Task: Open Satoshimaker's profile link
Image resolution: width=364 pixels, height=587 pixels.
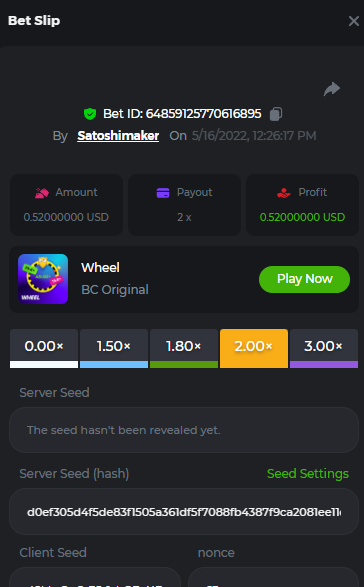Action: (x=118, y=136)
